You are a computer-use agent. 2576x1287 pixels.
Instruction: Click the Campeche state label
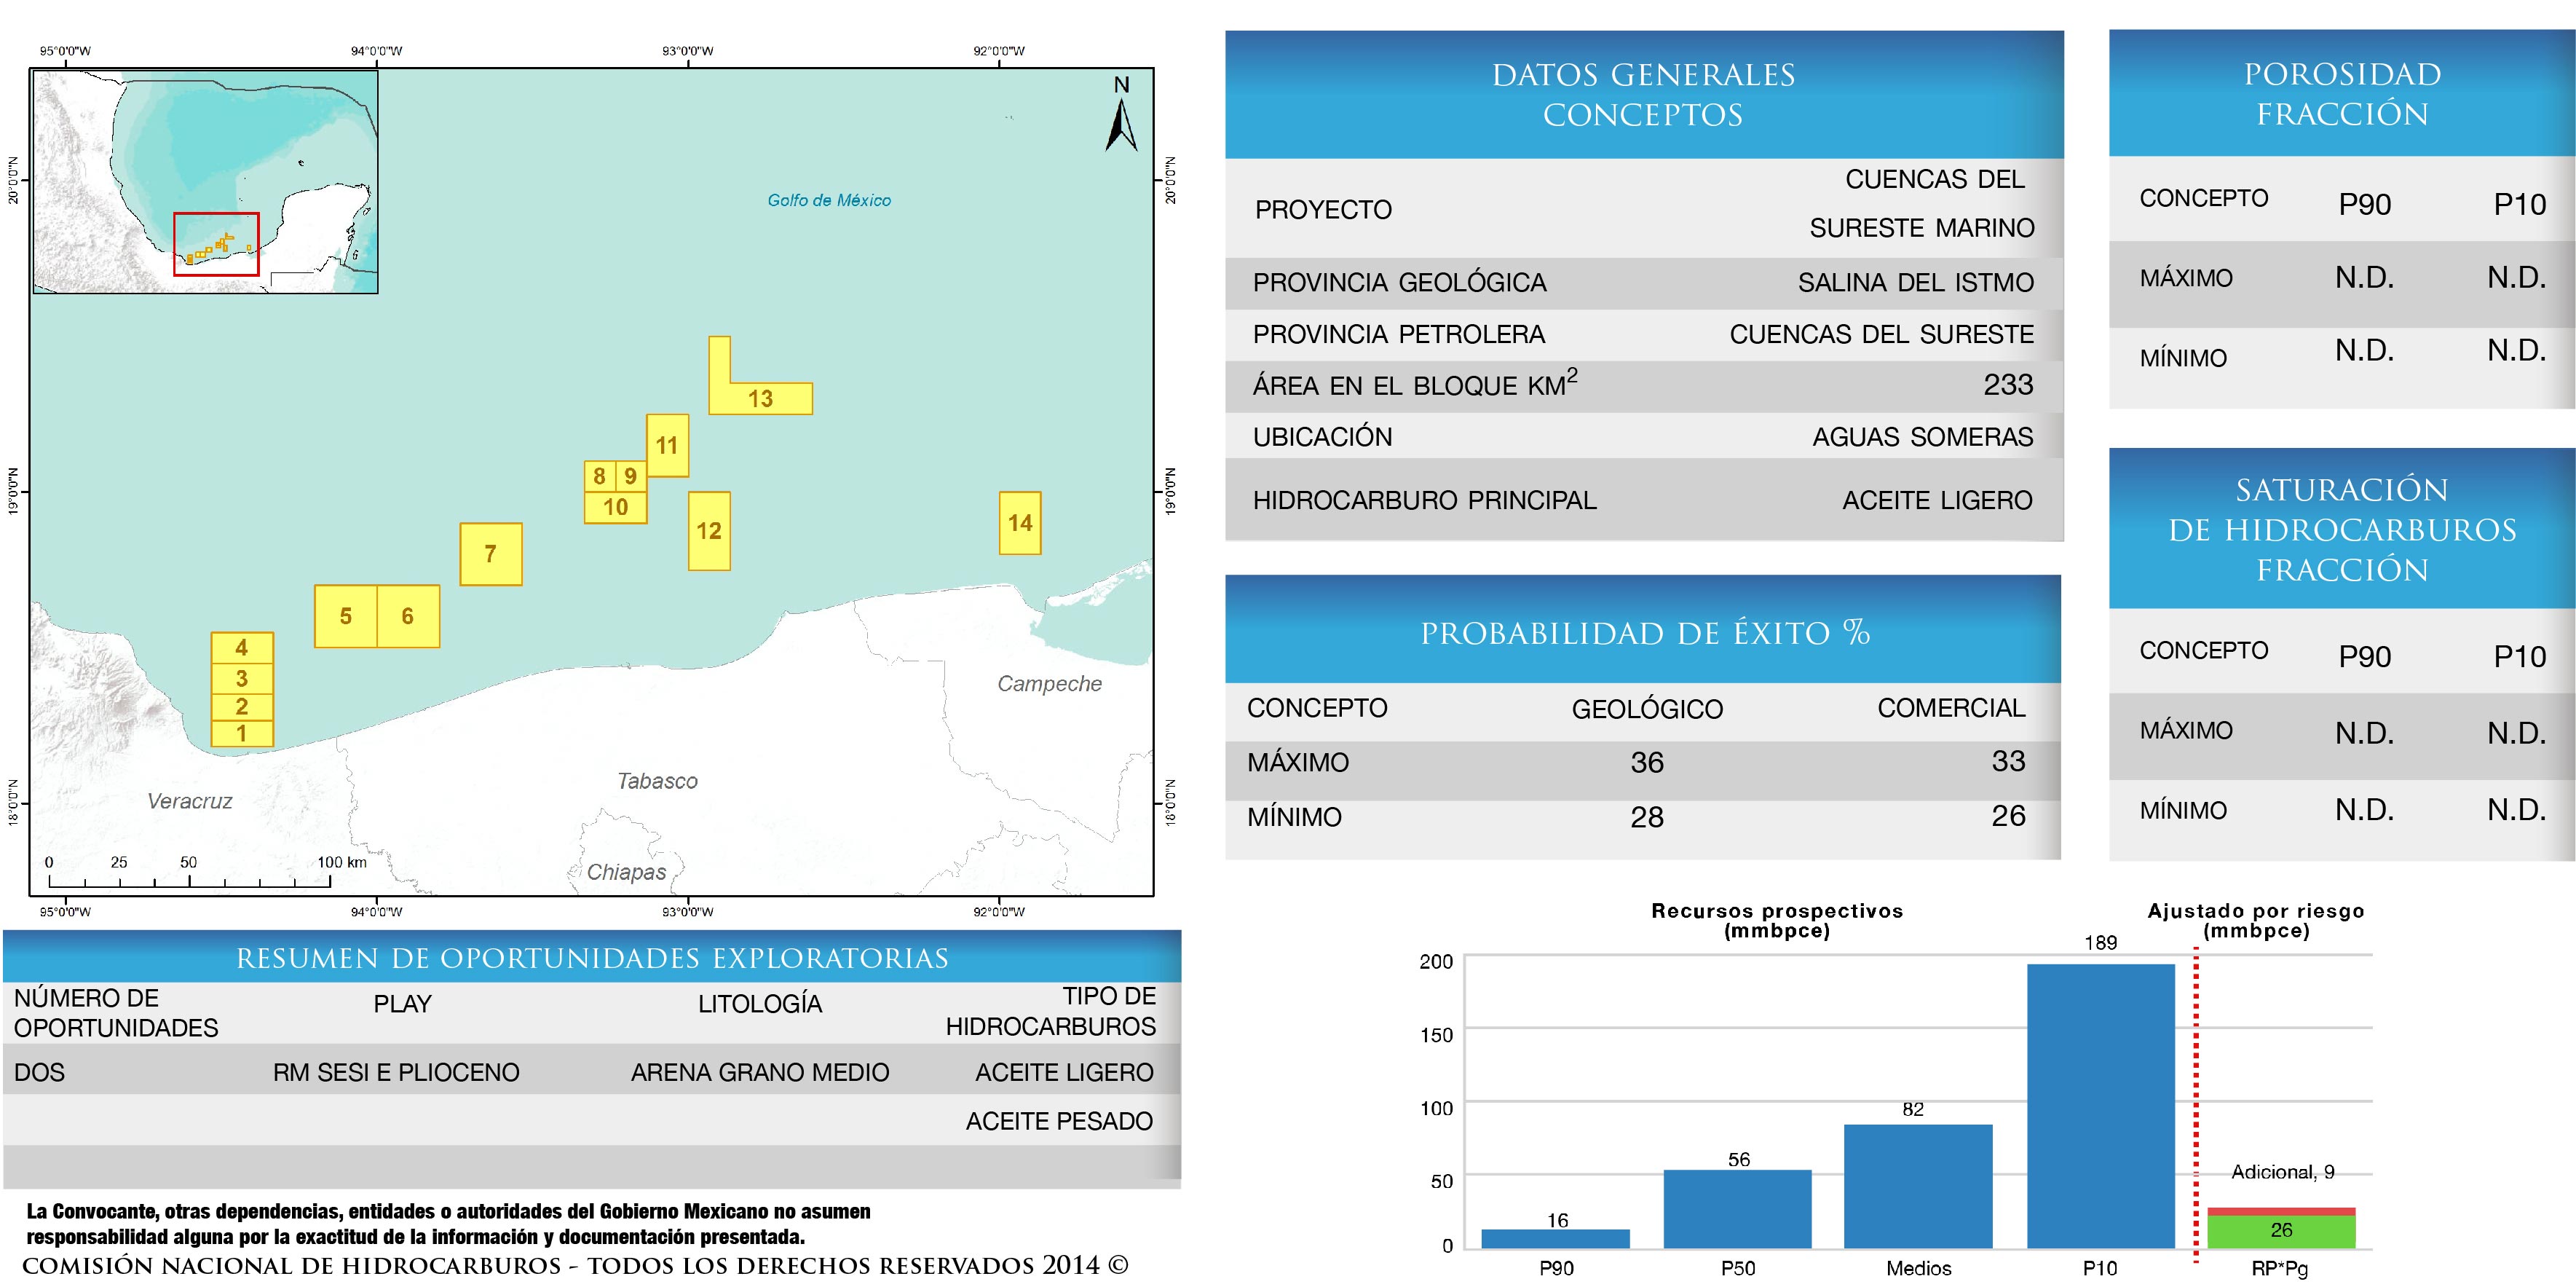point(1050,684)
